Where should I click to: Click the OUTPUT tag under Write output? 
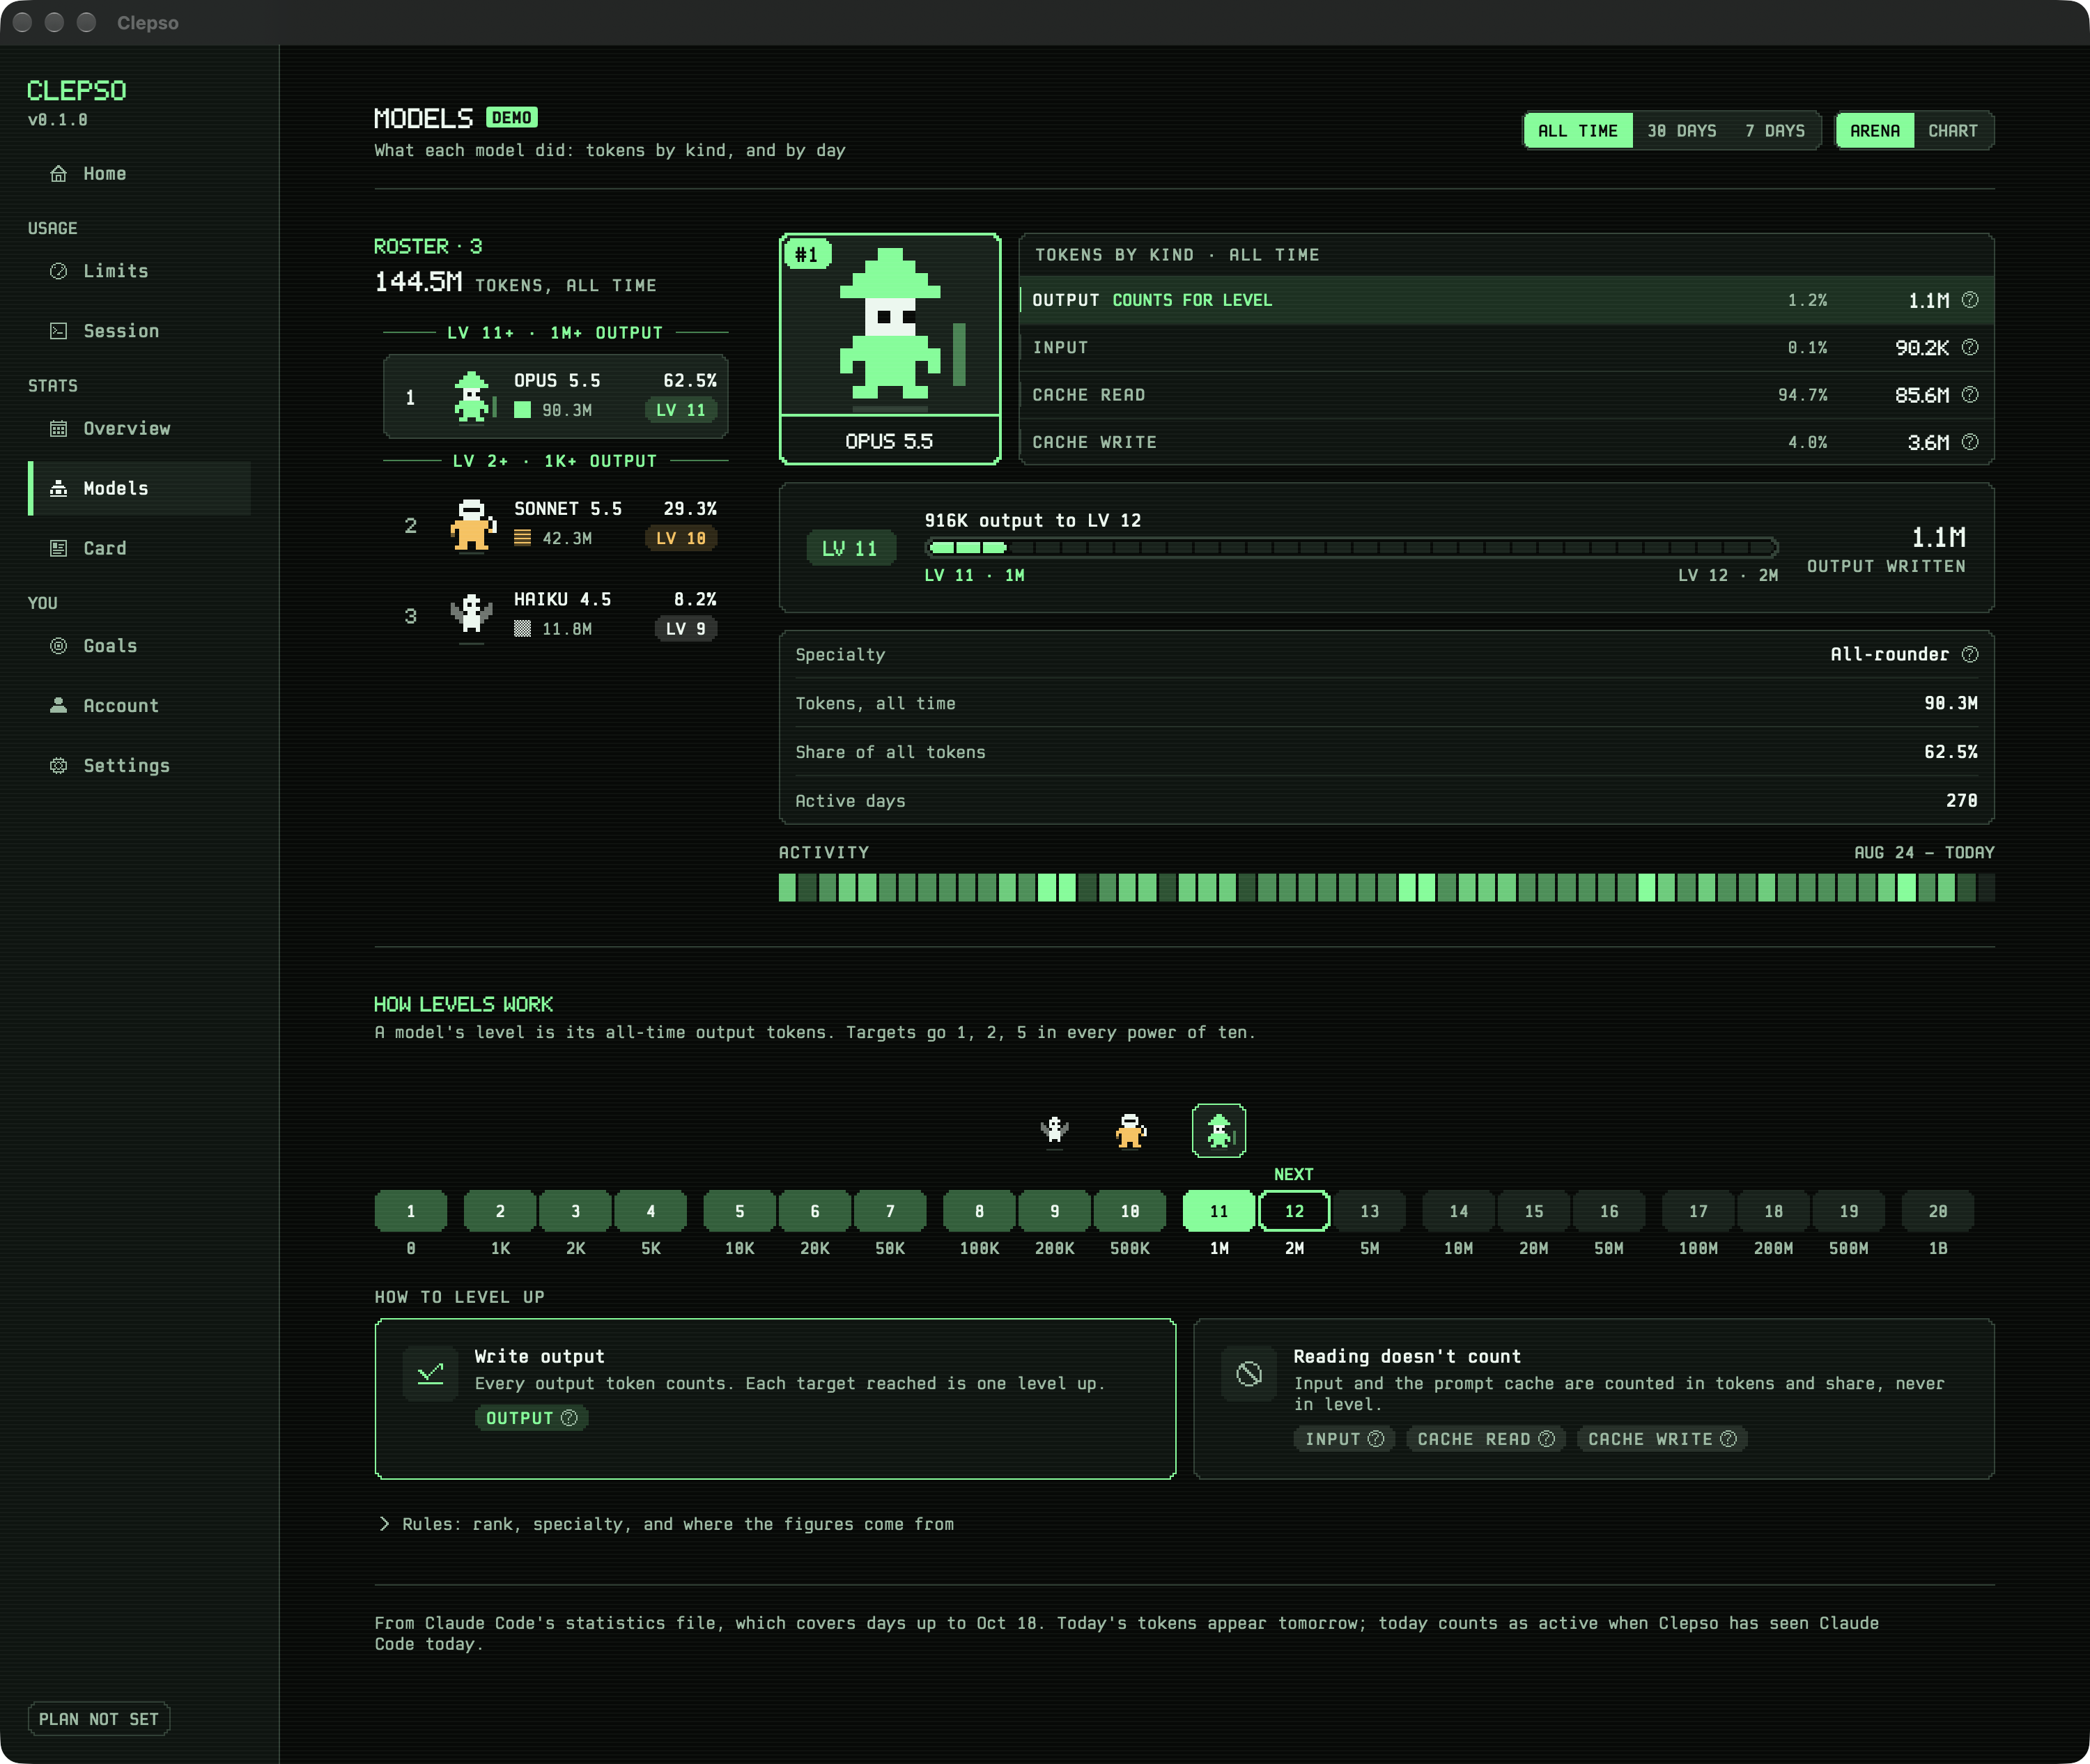click(x=531, y=1418)
